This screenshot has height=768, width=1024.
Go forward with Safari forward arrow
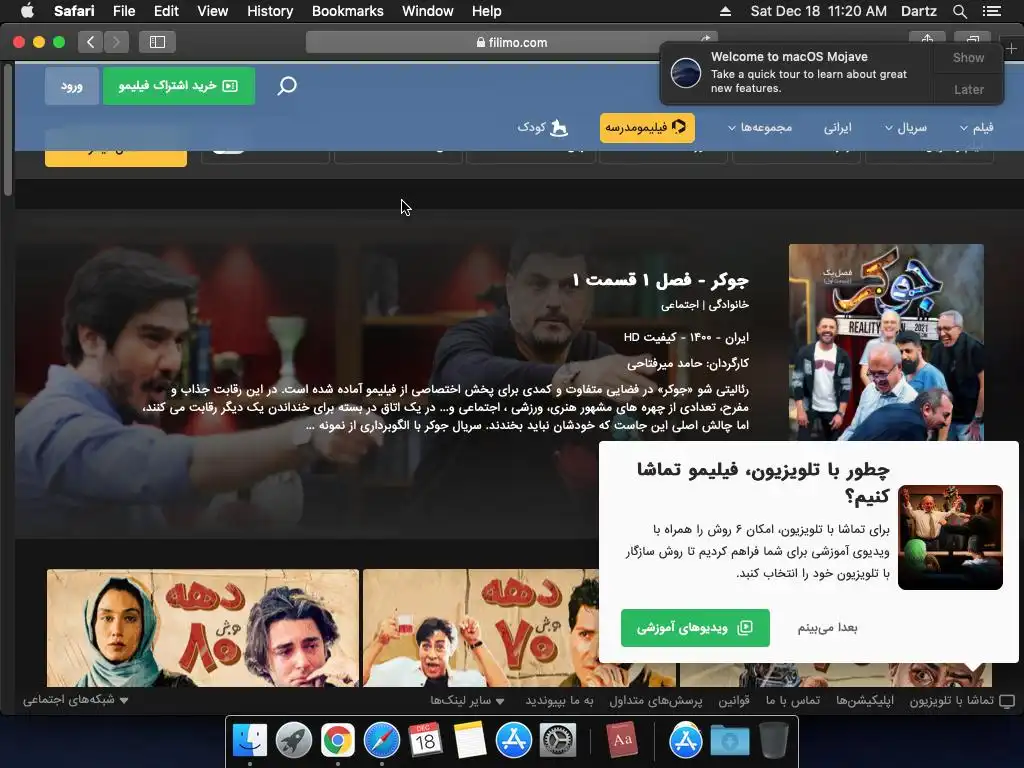click(116, 42)
